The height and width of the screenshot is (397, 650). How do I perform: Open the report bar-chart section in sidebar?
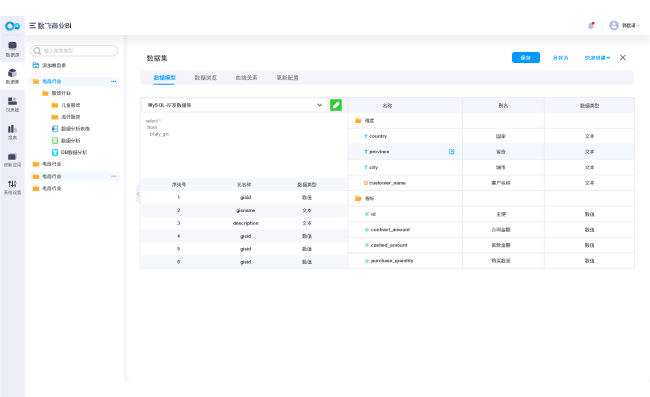(12, 132)
